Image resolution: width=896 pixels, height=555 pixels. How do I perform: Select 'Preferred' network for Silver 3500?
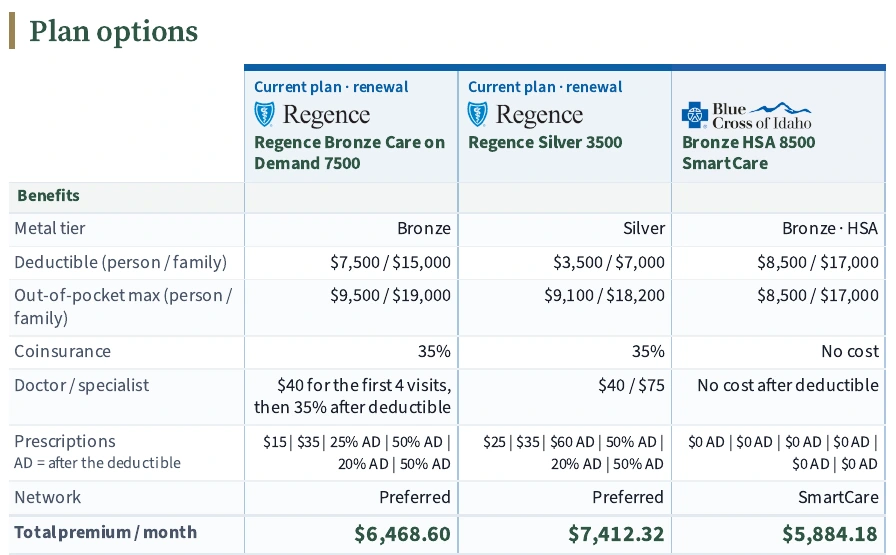pyautogui.click(x=628, y=497)
